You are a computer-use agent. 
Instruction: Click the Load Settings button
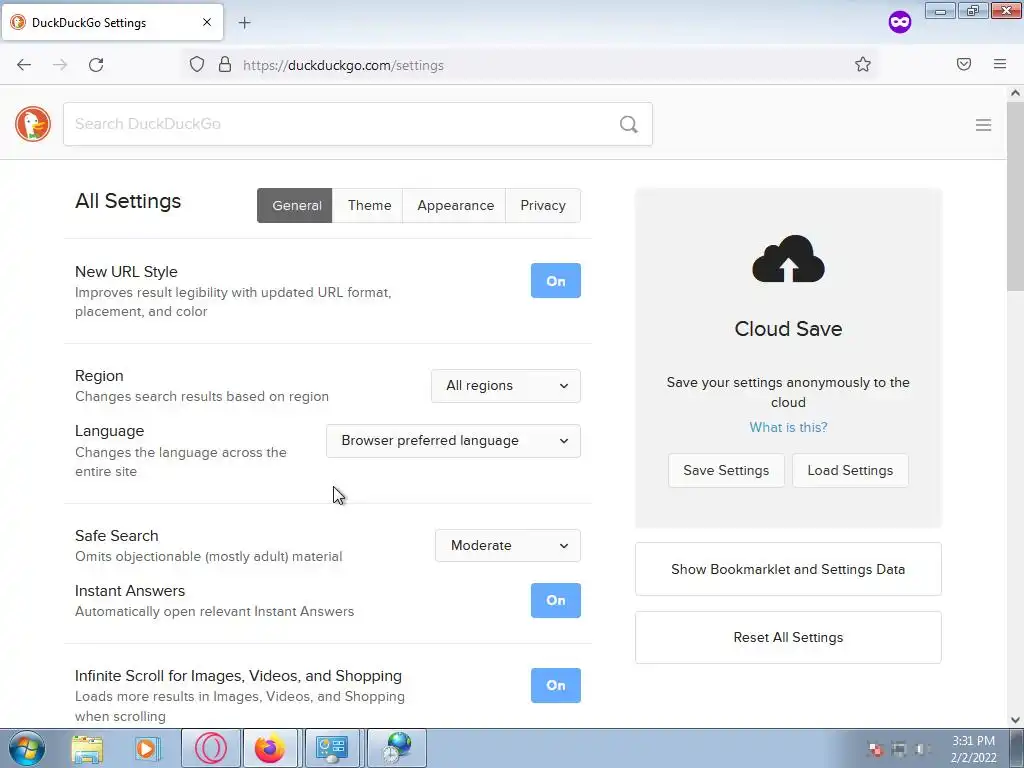850,470
